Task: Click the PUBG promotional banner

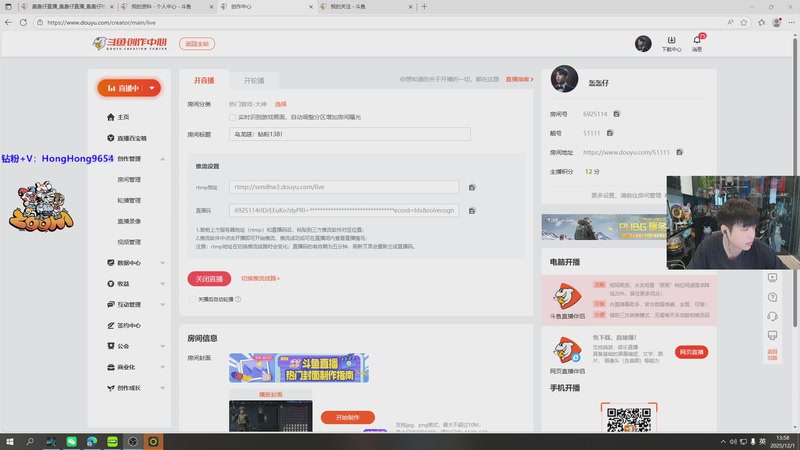Action: pos(604,227)
